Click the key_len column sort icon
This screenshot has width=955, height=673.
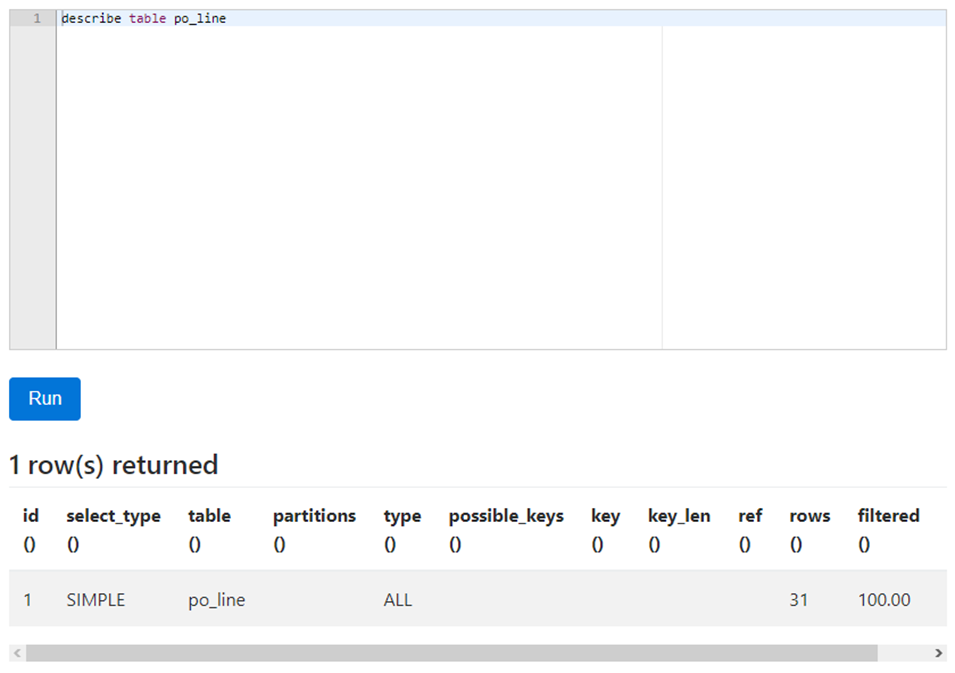pos(655,545)
